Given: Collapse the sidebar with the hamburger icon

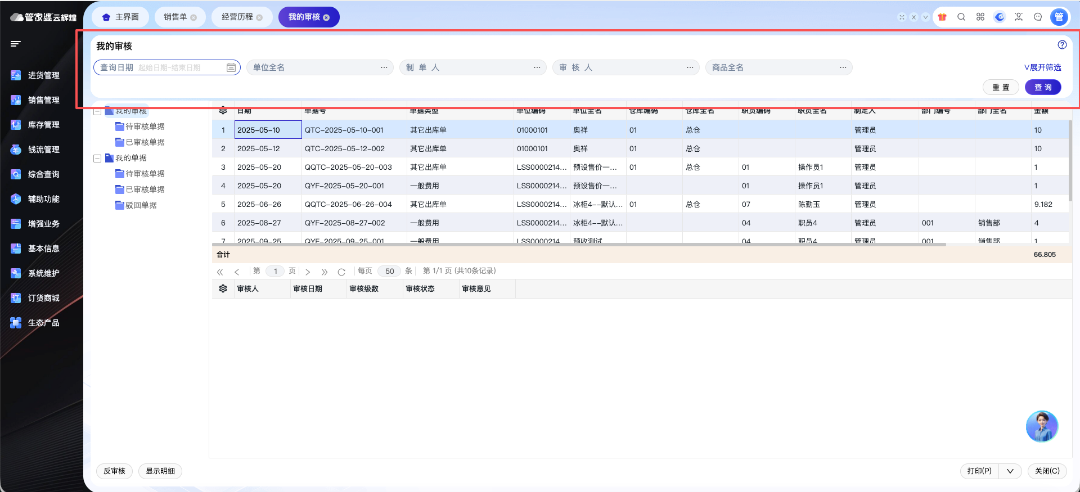Looking at the screenshot, I should click(16, 44).
